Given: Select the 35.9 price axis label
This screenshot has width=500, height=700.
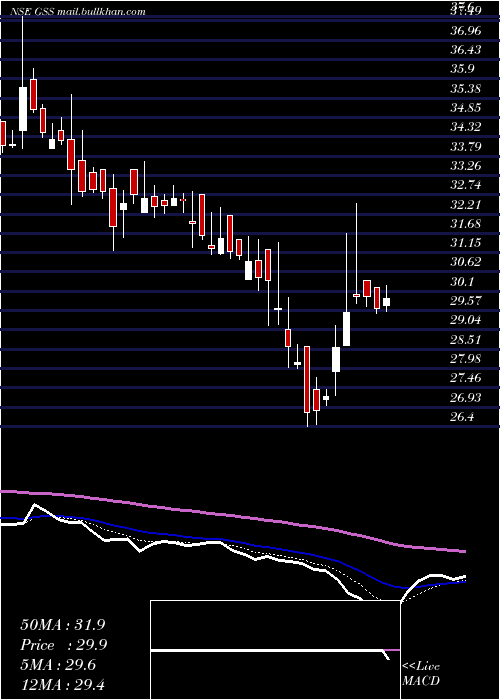Looking at the screenshot, I should [462, 69].
